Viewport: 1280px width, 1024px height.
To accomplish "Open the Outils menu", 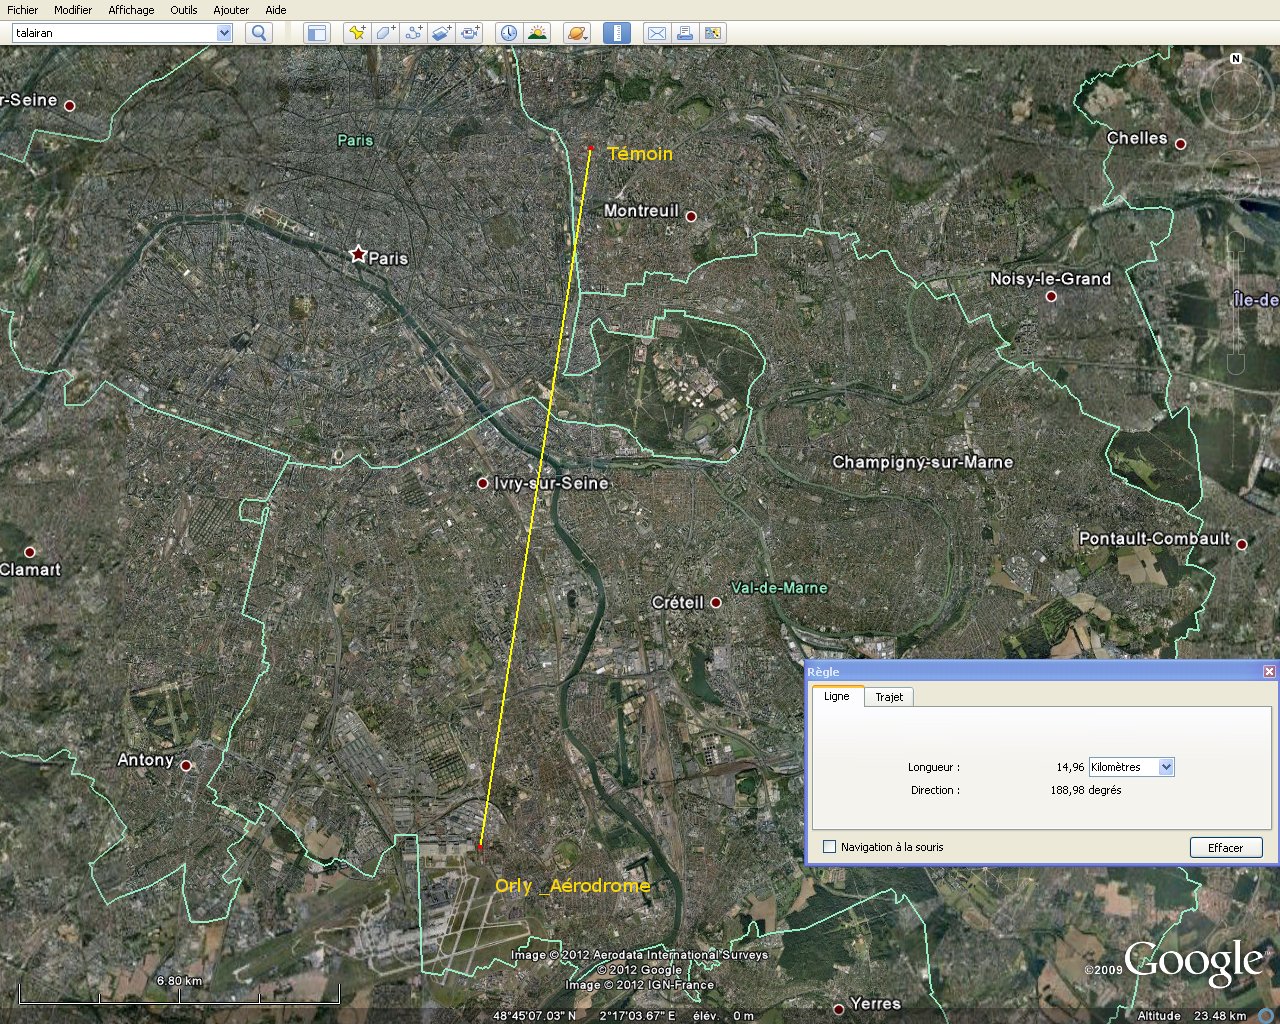I will pyautogui.click(x=183, y=10).
